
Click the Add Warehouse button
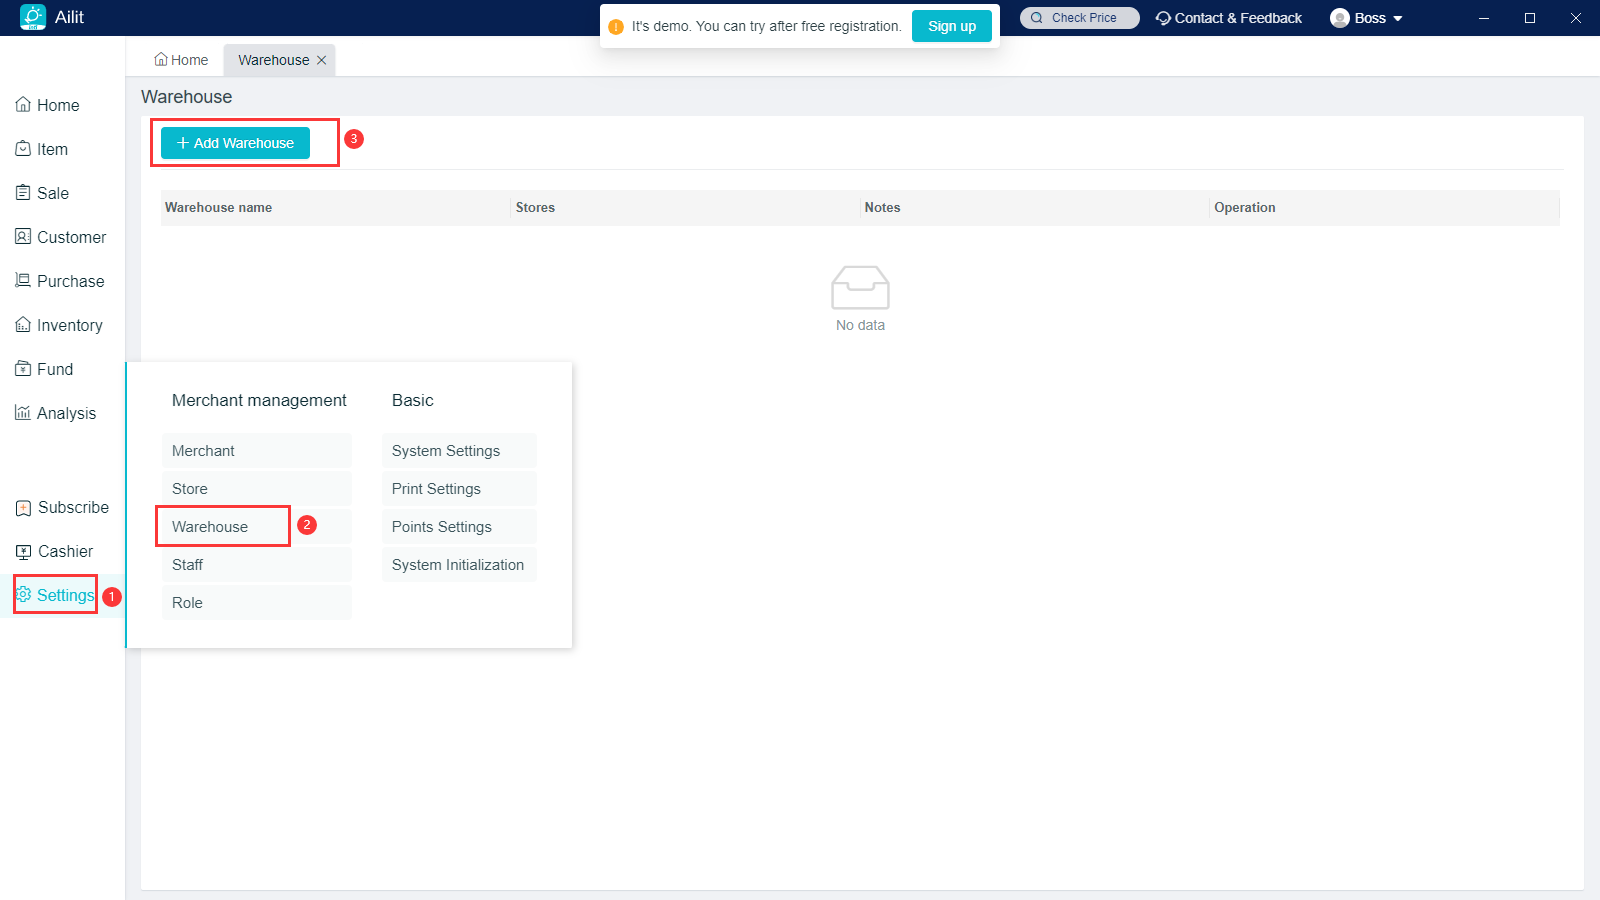235,143
